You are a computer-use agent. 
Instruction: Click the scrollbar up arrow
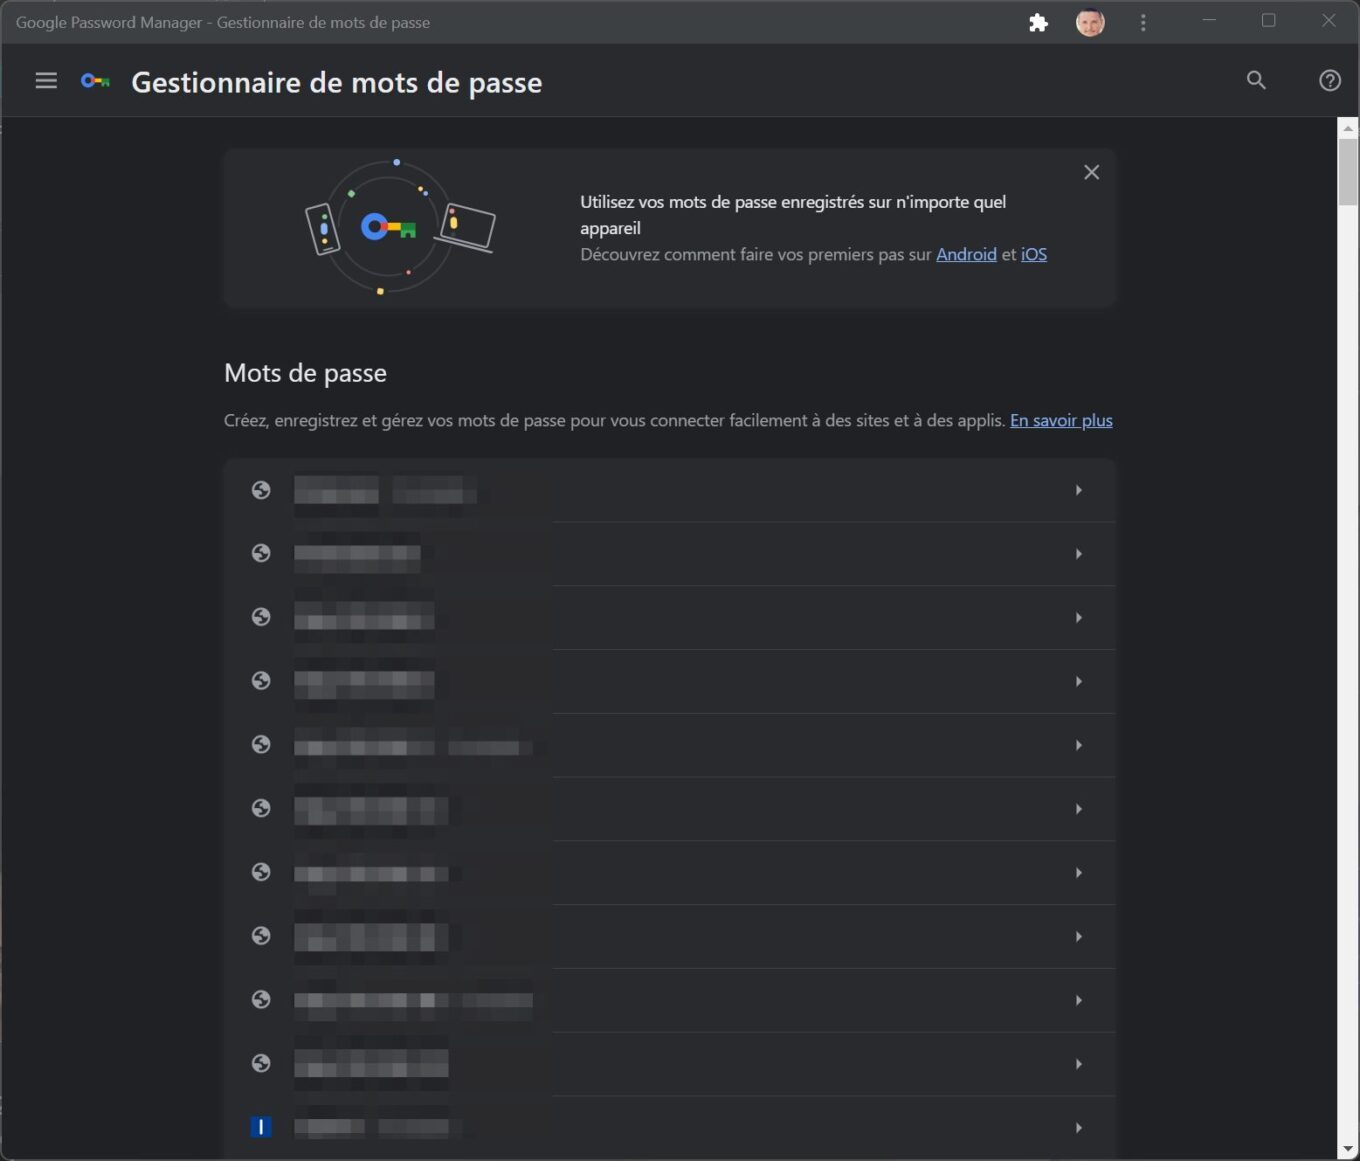click(x=1348, y=128)
